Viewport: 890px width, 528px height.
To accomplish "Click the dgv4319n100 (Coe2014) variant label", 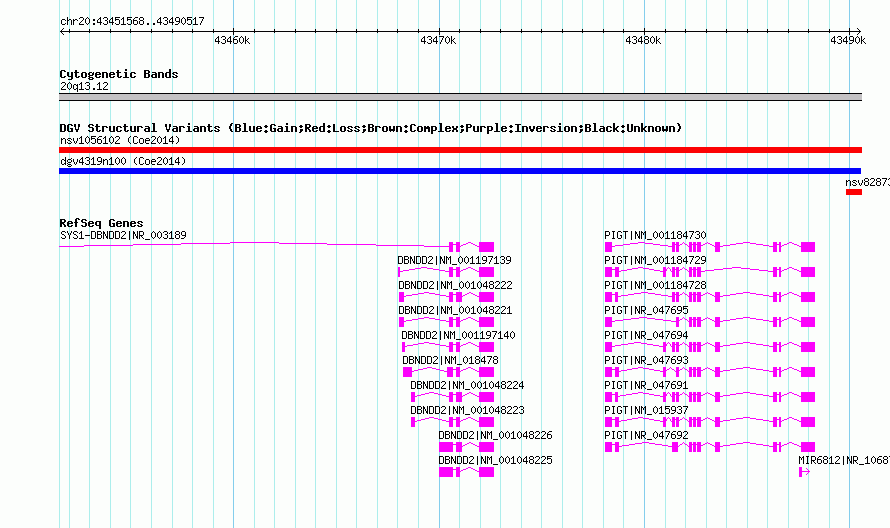I will 123,161.
